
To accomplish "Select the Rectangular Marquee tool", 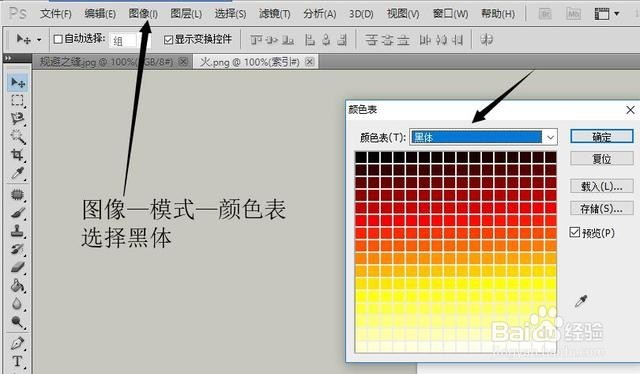I will pyautogui.click(x=17, y=100).
